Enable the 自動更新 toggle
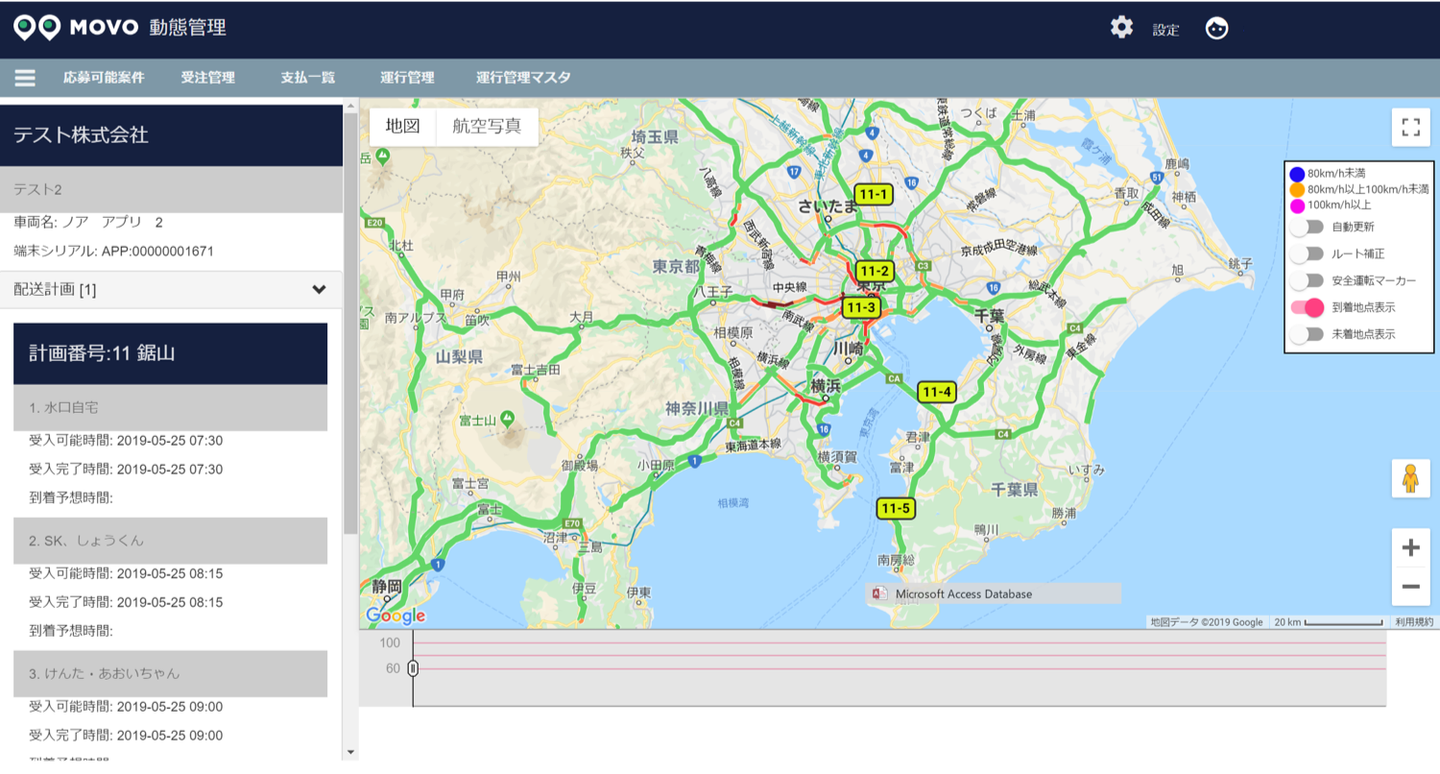Image resolution: width=1440 pixels, height=774 pixels. pyautogui.click(x=1307, y=227)
